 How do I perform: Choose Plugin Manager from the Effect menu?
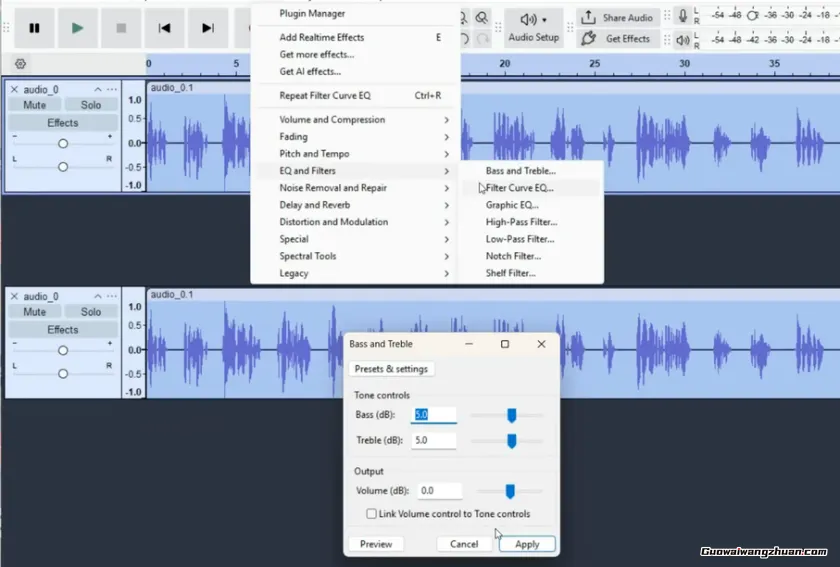pyautogui.click(x=312, y=14)
